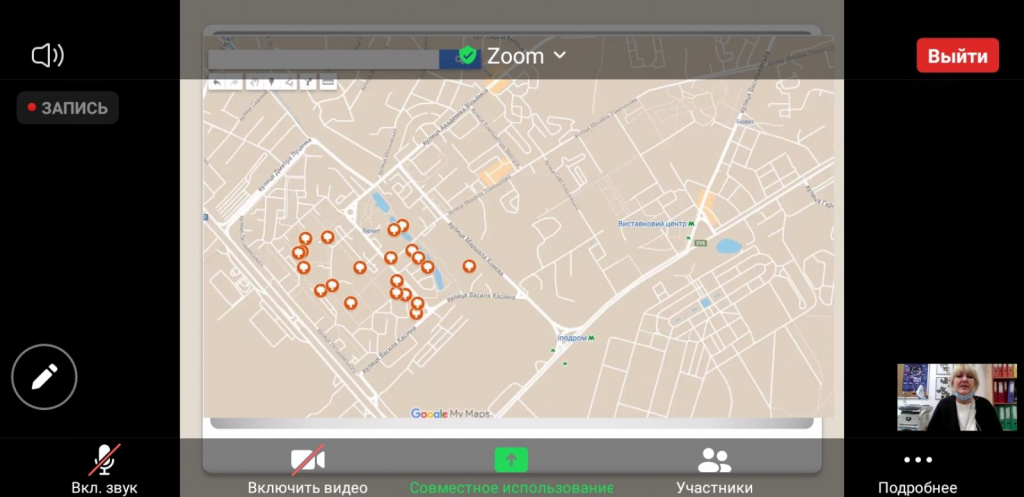Unmute using Вкл. звук microphone button
The height and width of the screenshot is (497, 1024).
[104, 468]
